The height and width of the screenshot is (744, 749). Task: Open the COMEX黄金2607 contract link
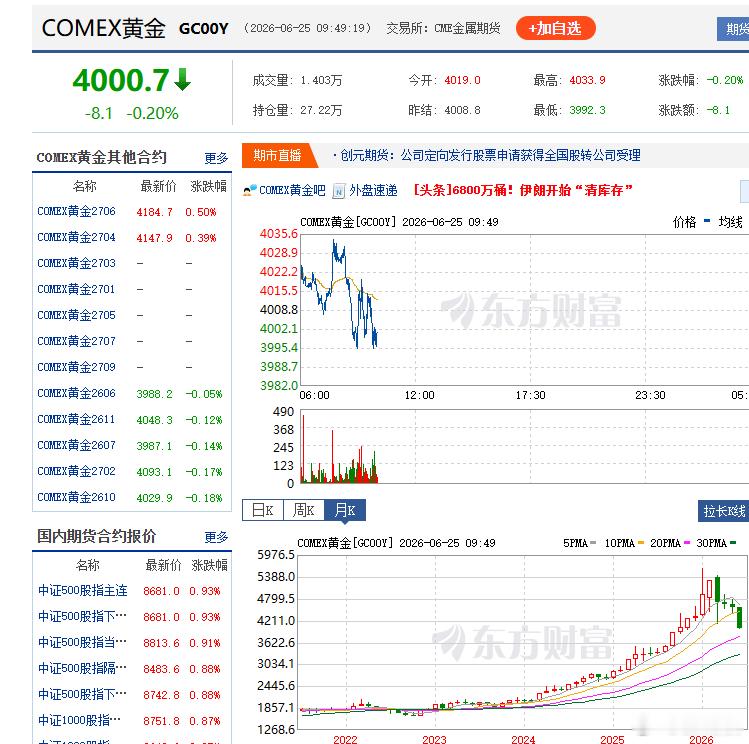(76, 446)
